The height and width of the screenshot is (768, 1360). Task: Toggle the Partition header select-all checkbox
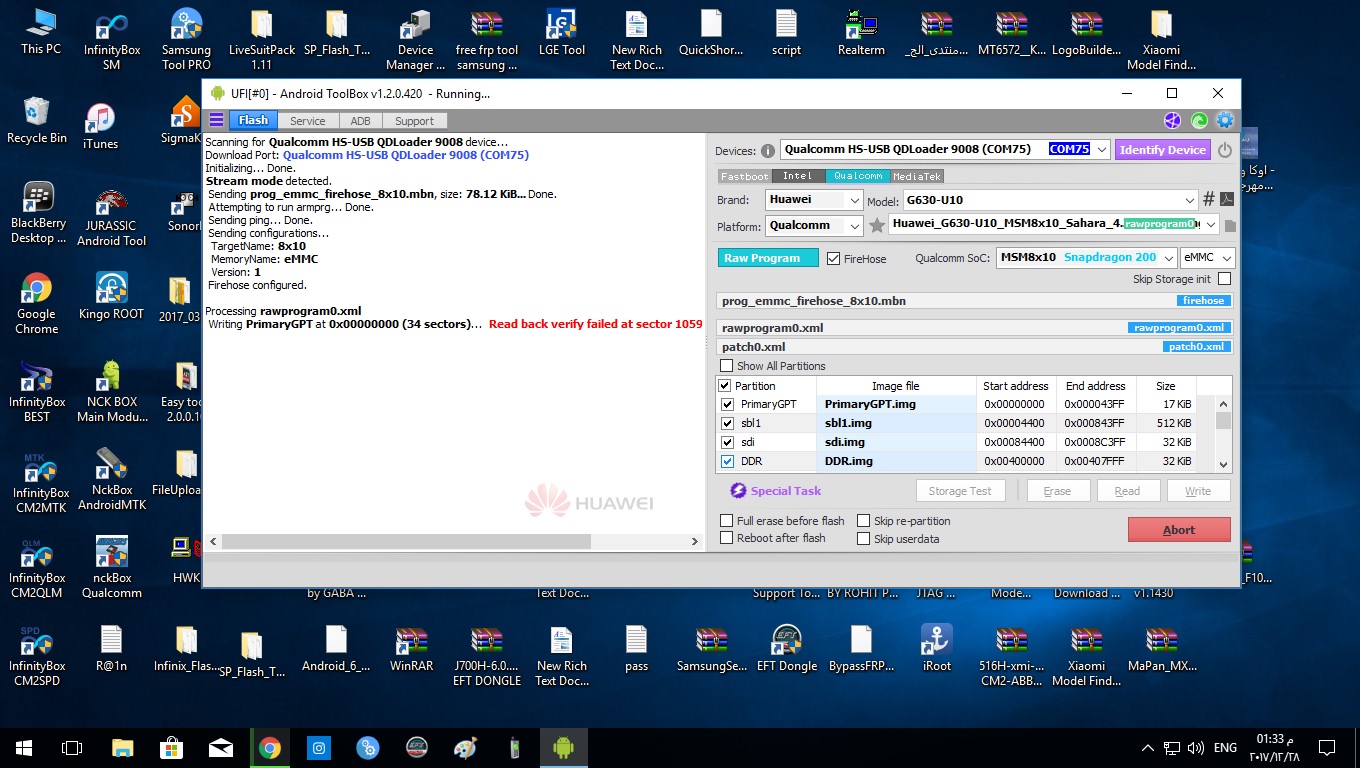tap(725, 386)
